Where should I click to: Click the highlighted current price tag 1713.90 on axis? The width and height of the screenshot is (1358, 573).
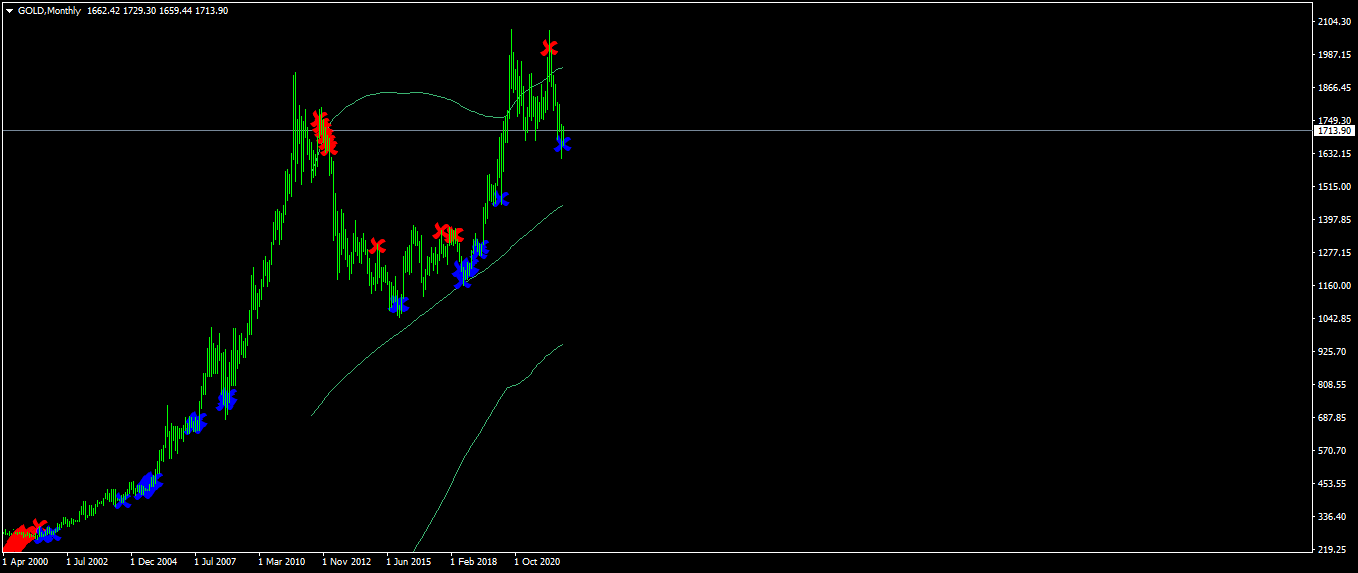(1334, 130)
